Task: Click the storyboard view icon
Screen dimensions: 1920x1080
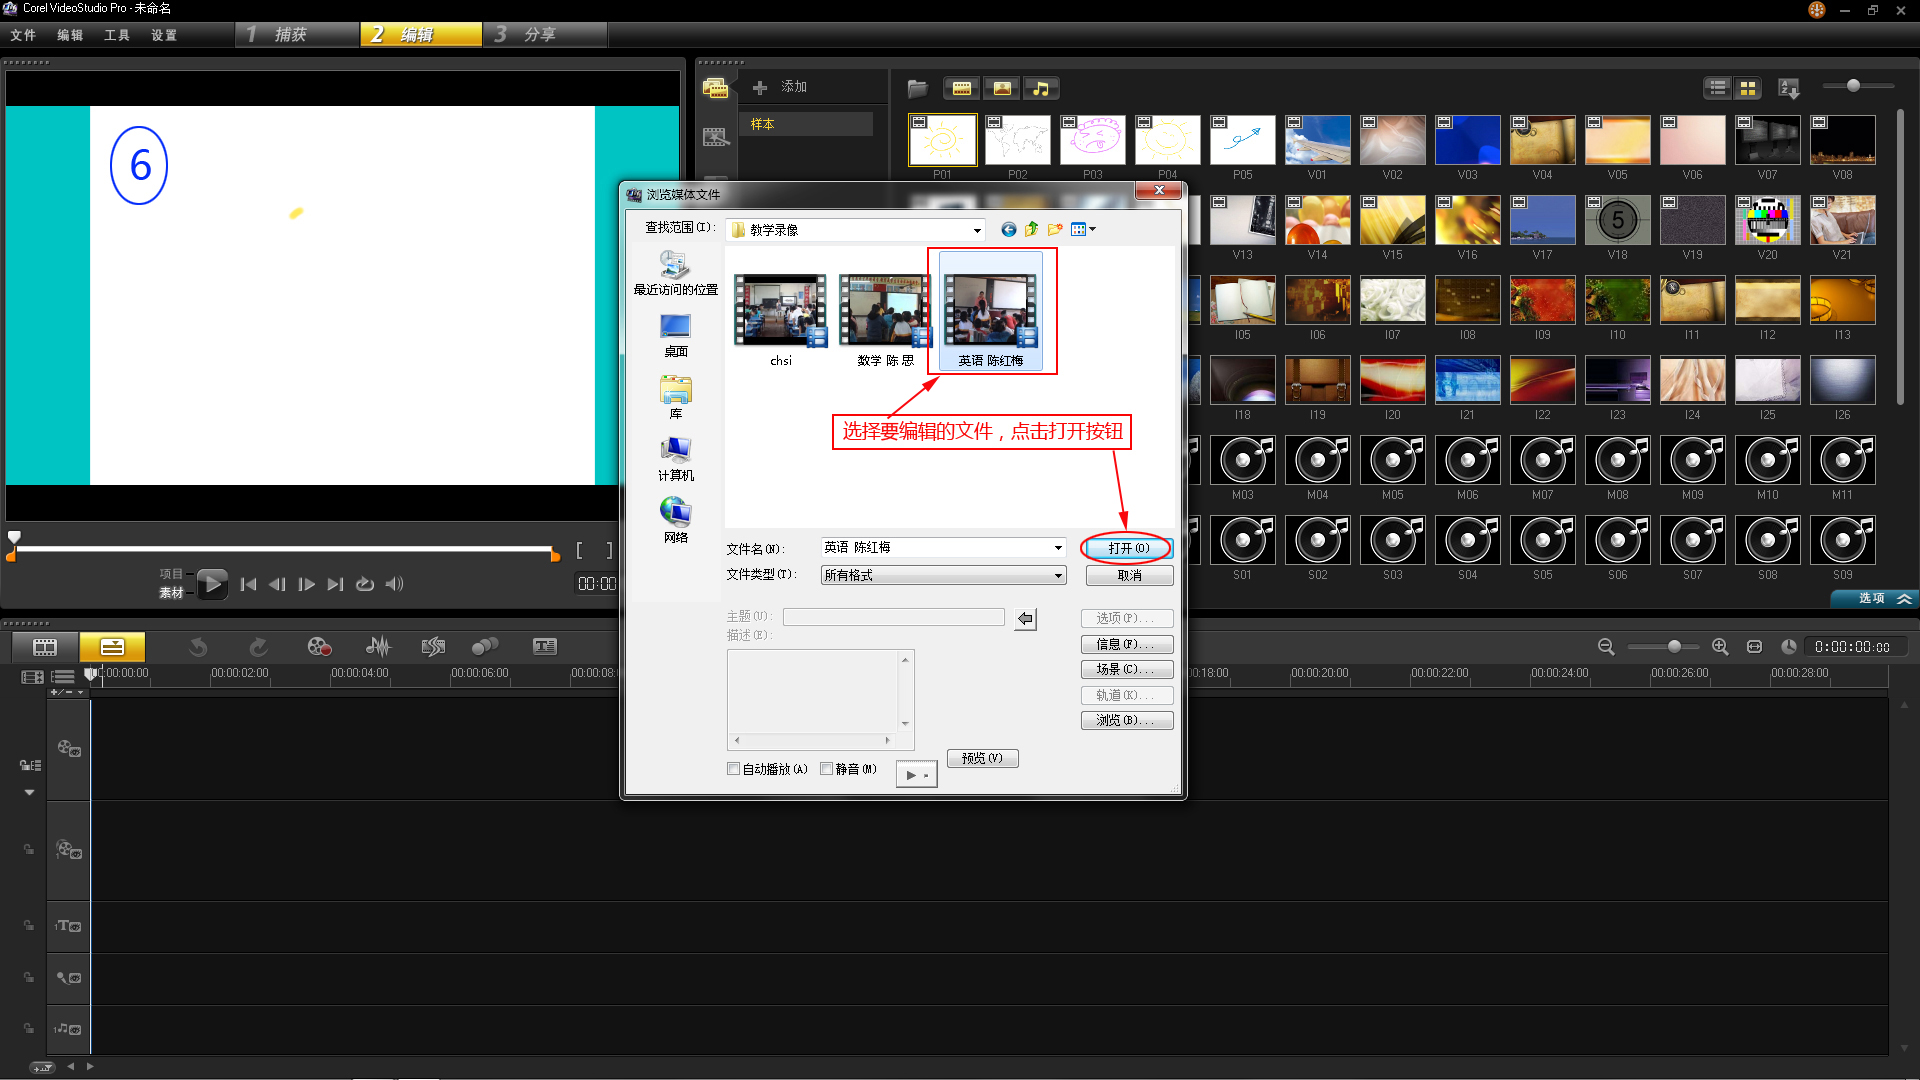Action: point(45,647)
